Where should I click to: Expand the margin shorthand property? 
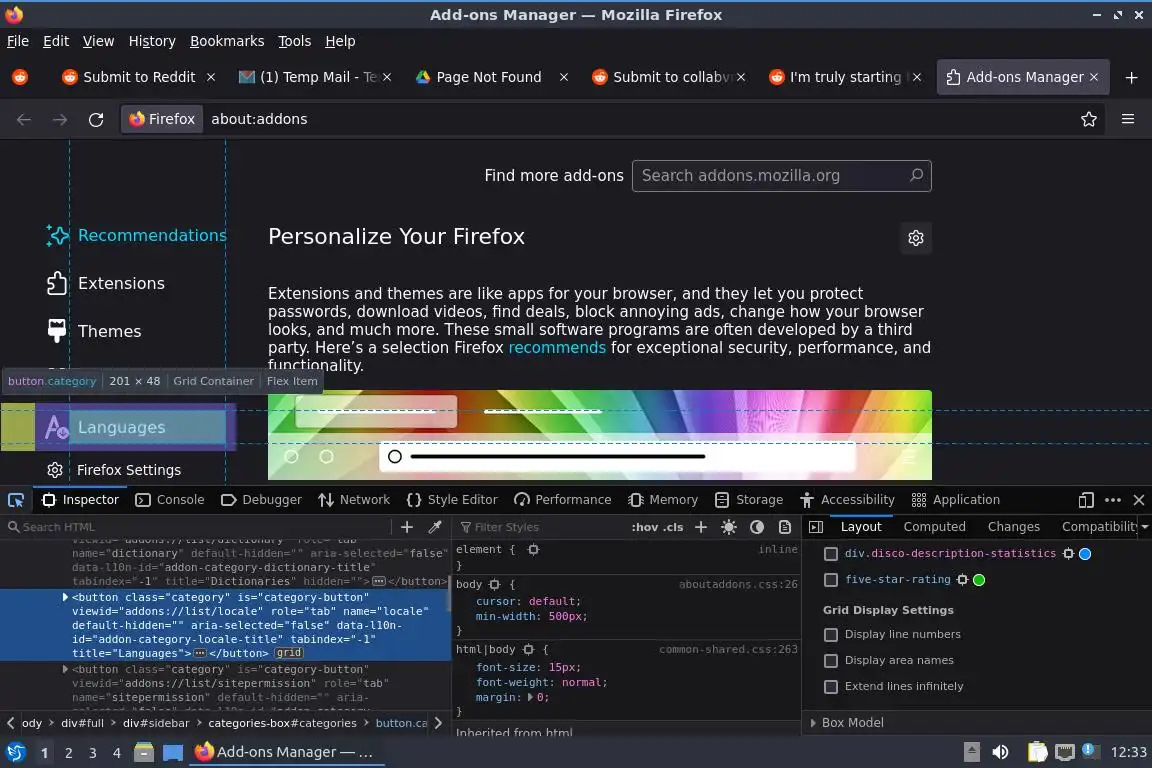pyautogui.click(x=530, y=697)
